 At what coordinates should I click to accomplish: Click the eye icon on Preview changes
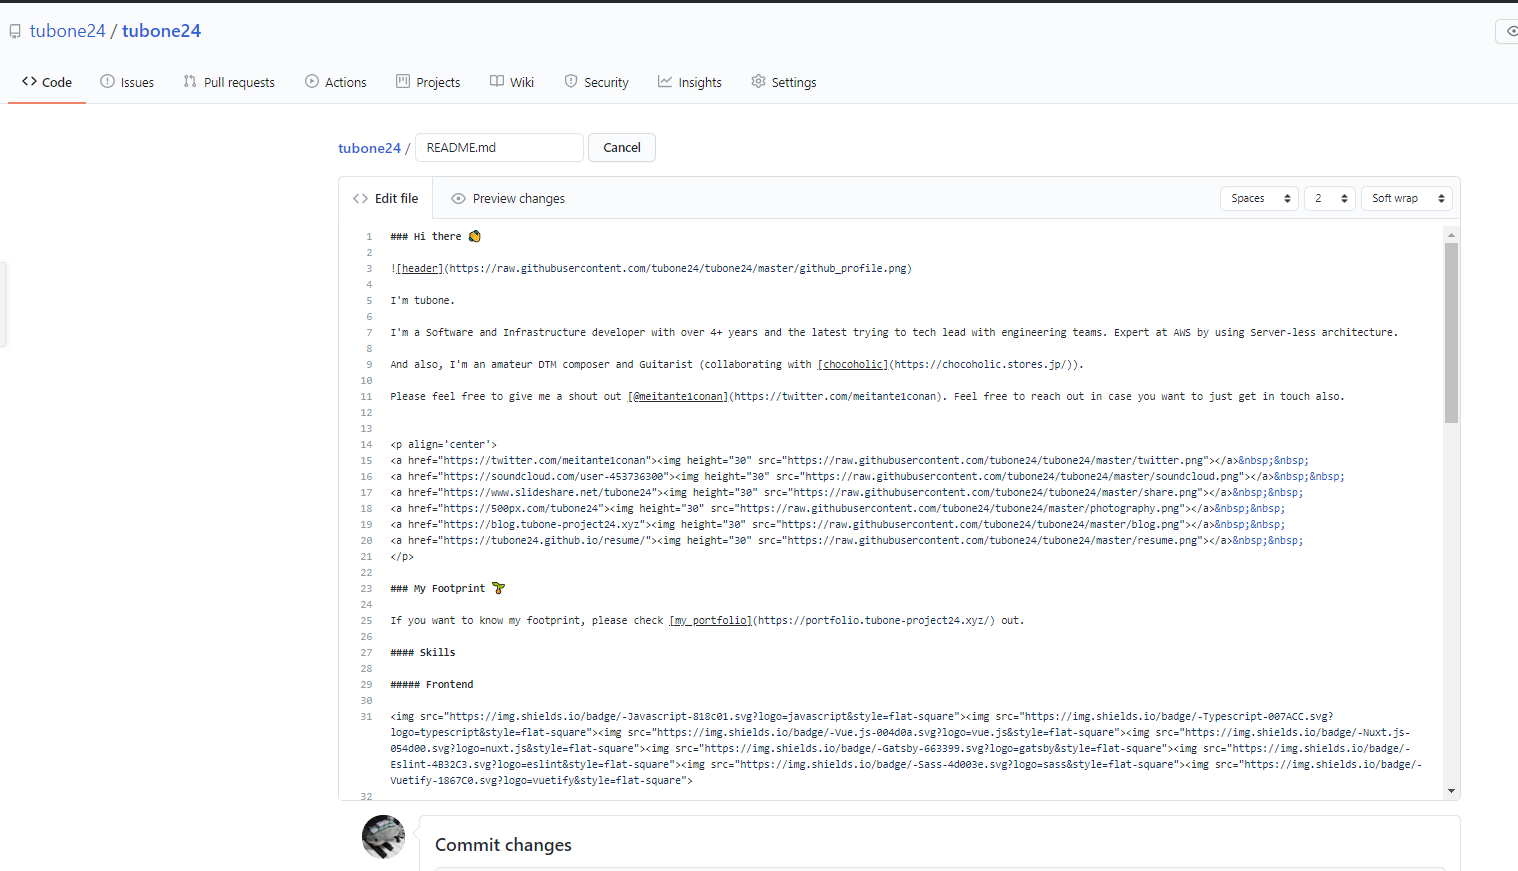[458, 198]
